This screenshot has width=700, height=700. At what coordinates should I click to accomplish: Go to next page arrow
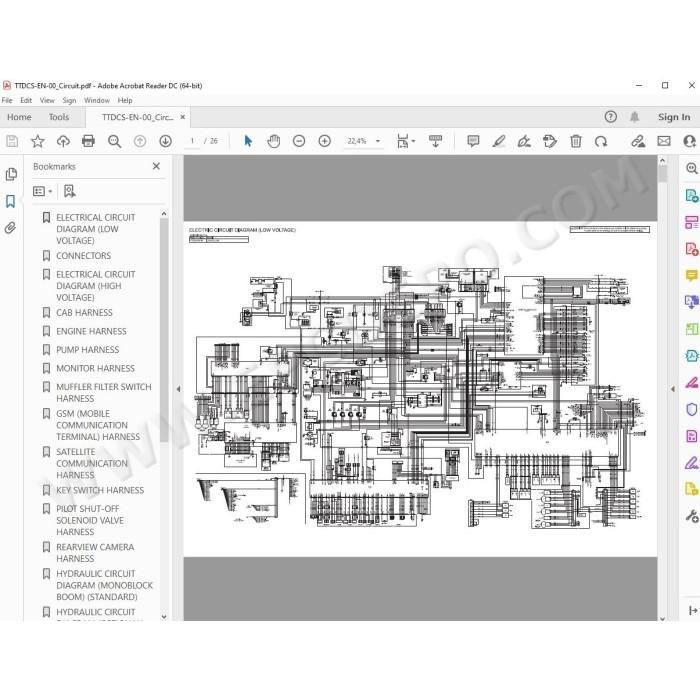(x=166, y=141)
